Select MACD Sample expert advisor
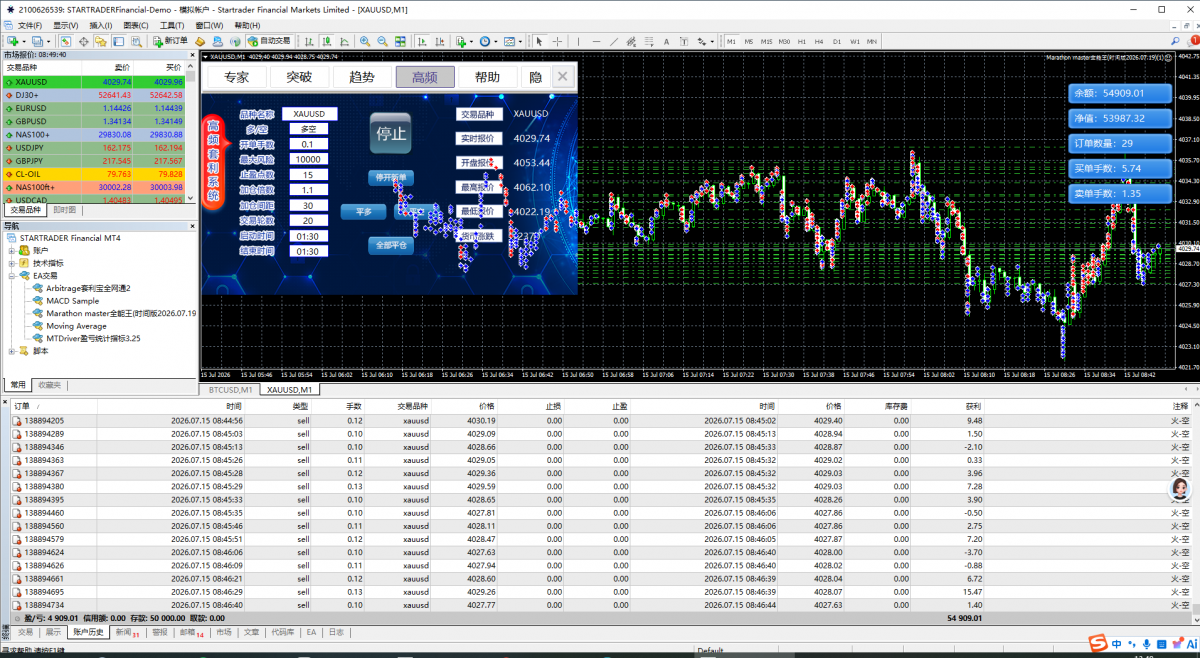The height and width of the screenshot is (658, 1200). pyautogui.click(x=72, y=300)
